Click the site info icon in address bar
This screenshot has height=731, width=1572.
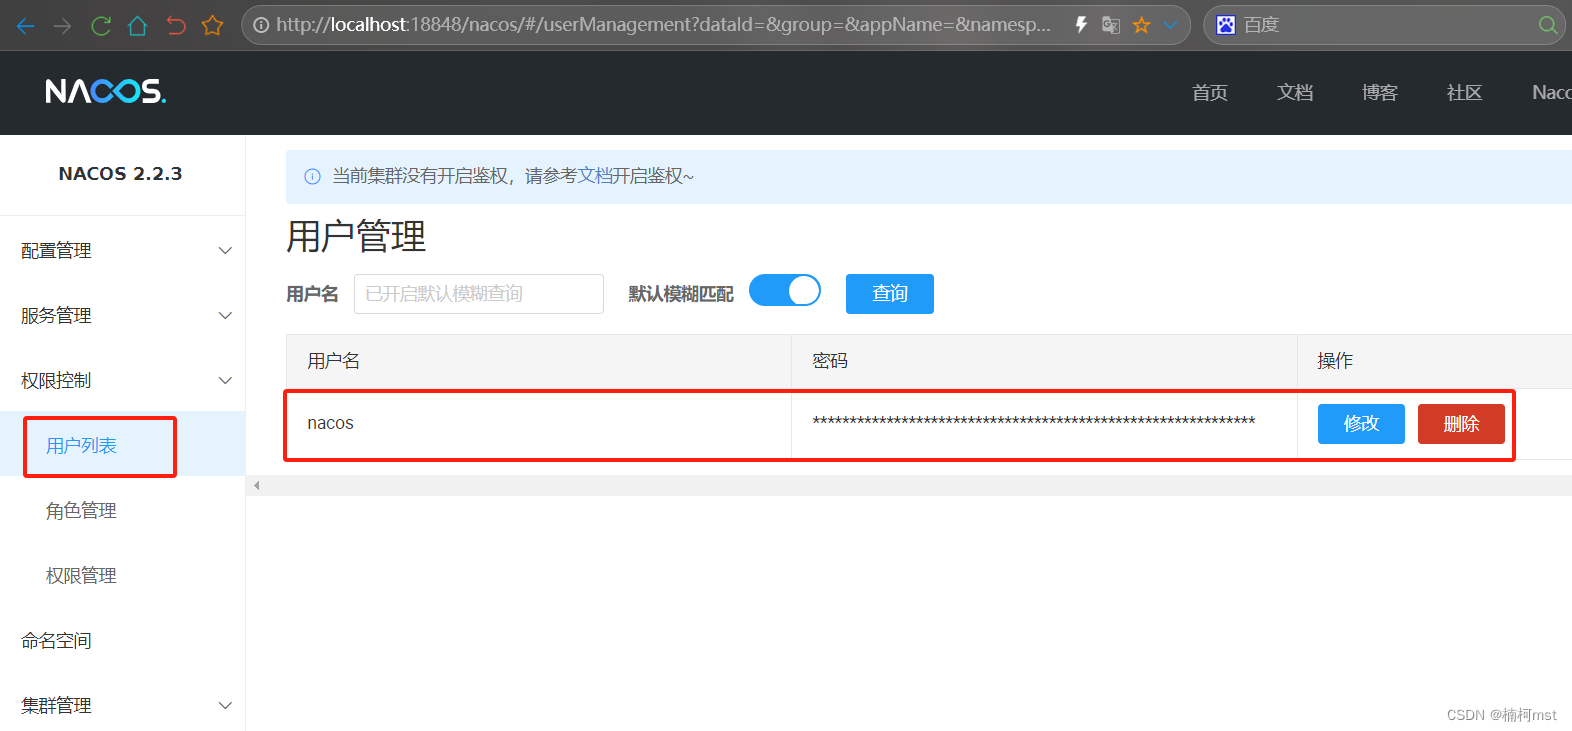click(261, 25)
